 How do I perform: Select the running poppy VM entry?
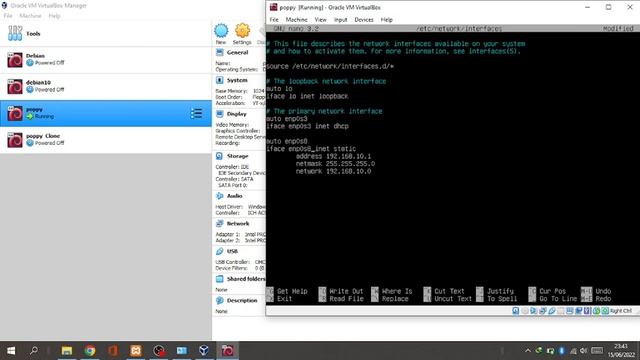(x=105, y=113)
